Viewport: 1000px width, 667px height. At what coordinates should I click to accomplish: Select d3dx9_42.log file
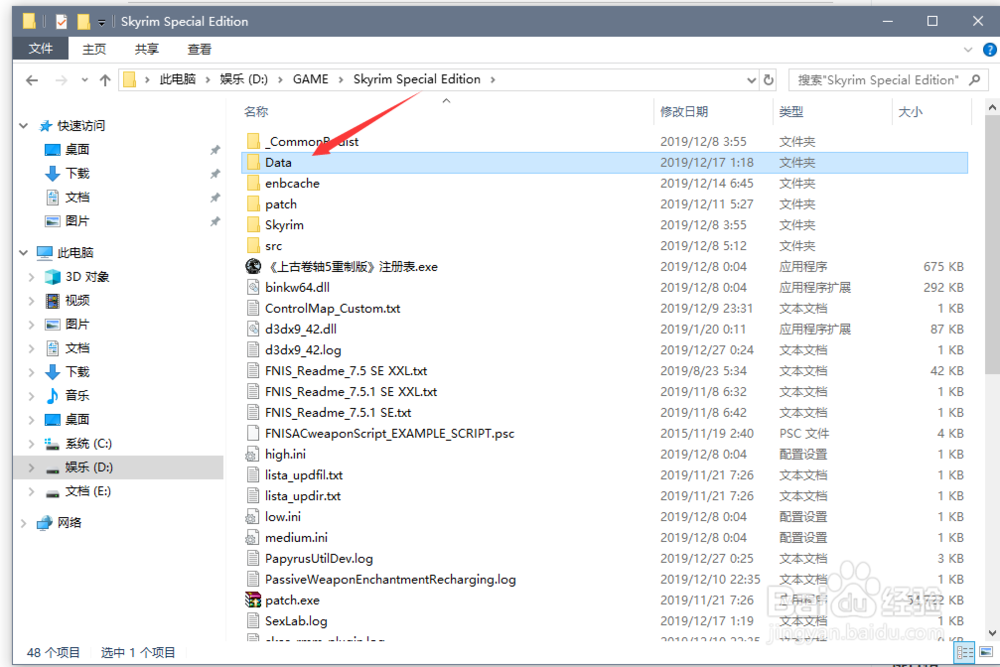pos(303,350)
